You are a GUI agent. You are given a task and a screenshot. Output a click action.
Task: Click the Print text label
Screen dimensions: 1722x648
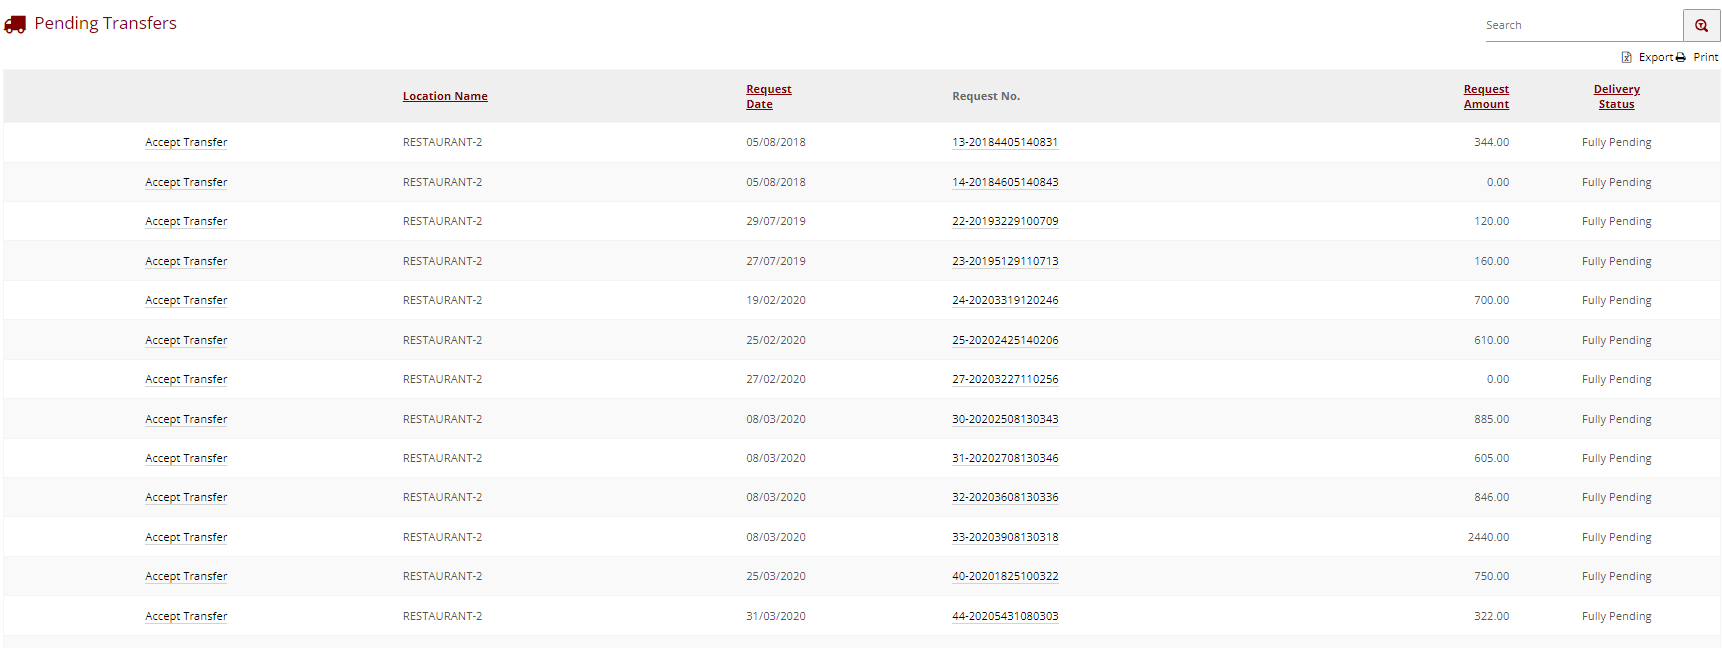(x=1705, y=58)
